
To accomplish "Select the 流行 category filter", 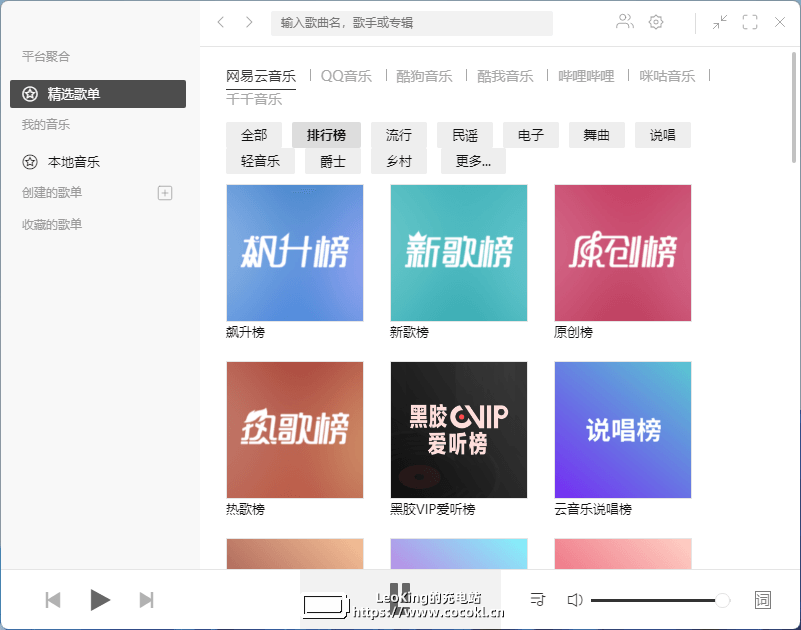I will [399, 135].
